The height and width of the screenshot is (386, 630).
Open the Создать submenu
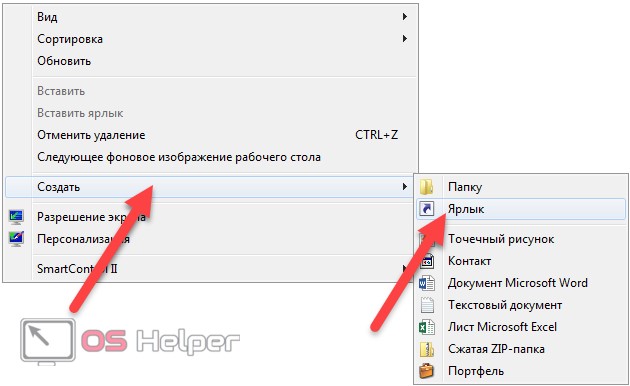coord(210,187)
